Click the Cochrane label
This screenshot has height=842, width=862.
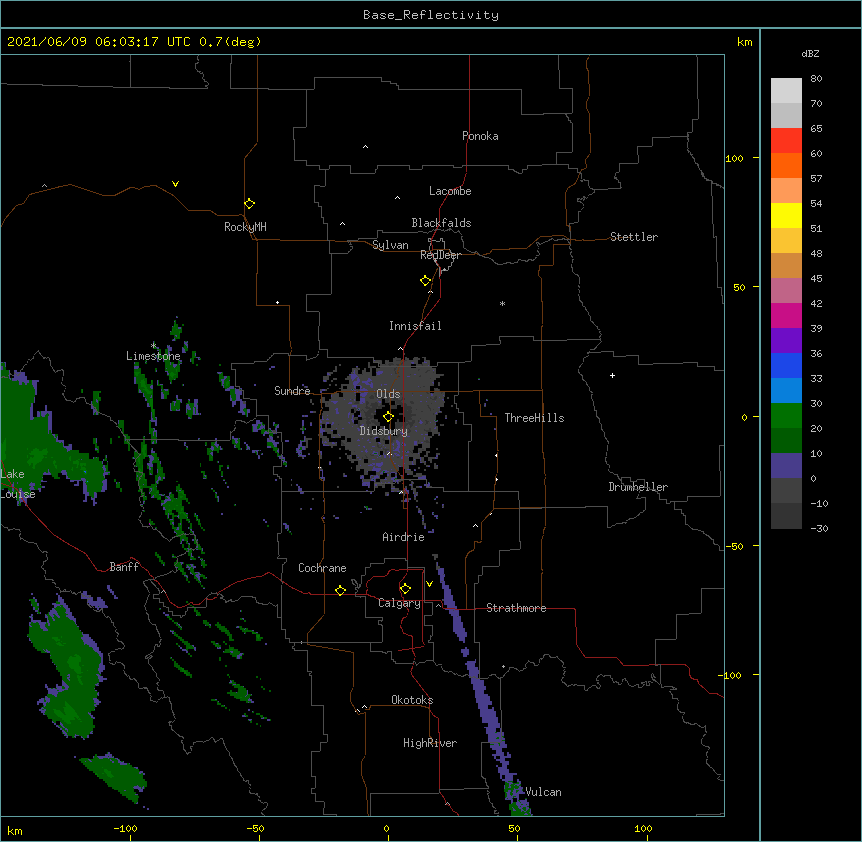click(322, 568)
